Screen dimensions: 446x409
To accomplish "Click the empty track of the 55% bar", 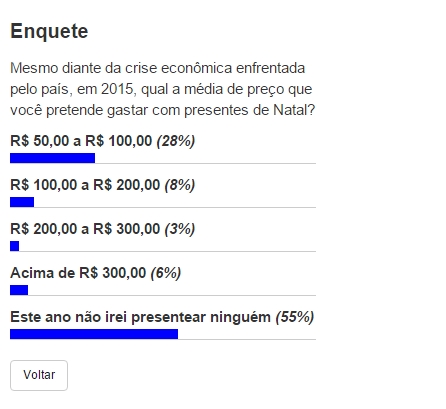I will 247,334.
